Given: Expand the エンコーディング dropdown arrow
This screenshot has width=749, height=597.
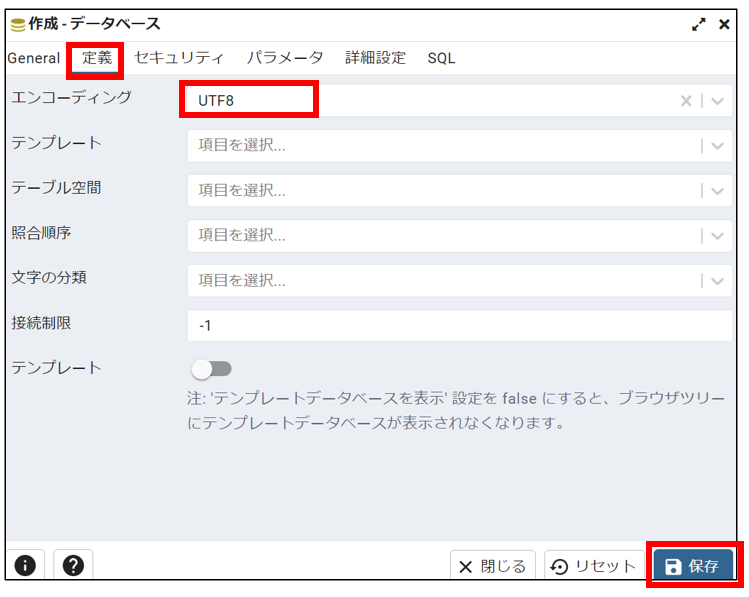Looking at the screenshot, I should point(717,101).
